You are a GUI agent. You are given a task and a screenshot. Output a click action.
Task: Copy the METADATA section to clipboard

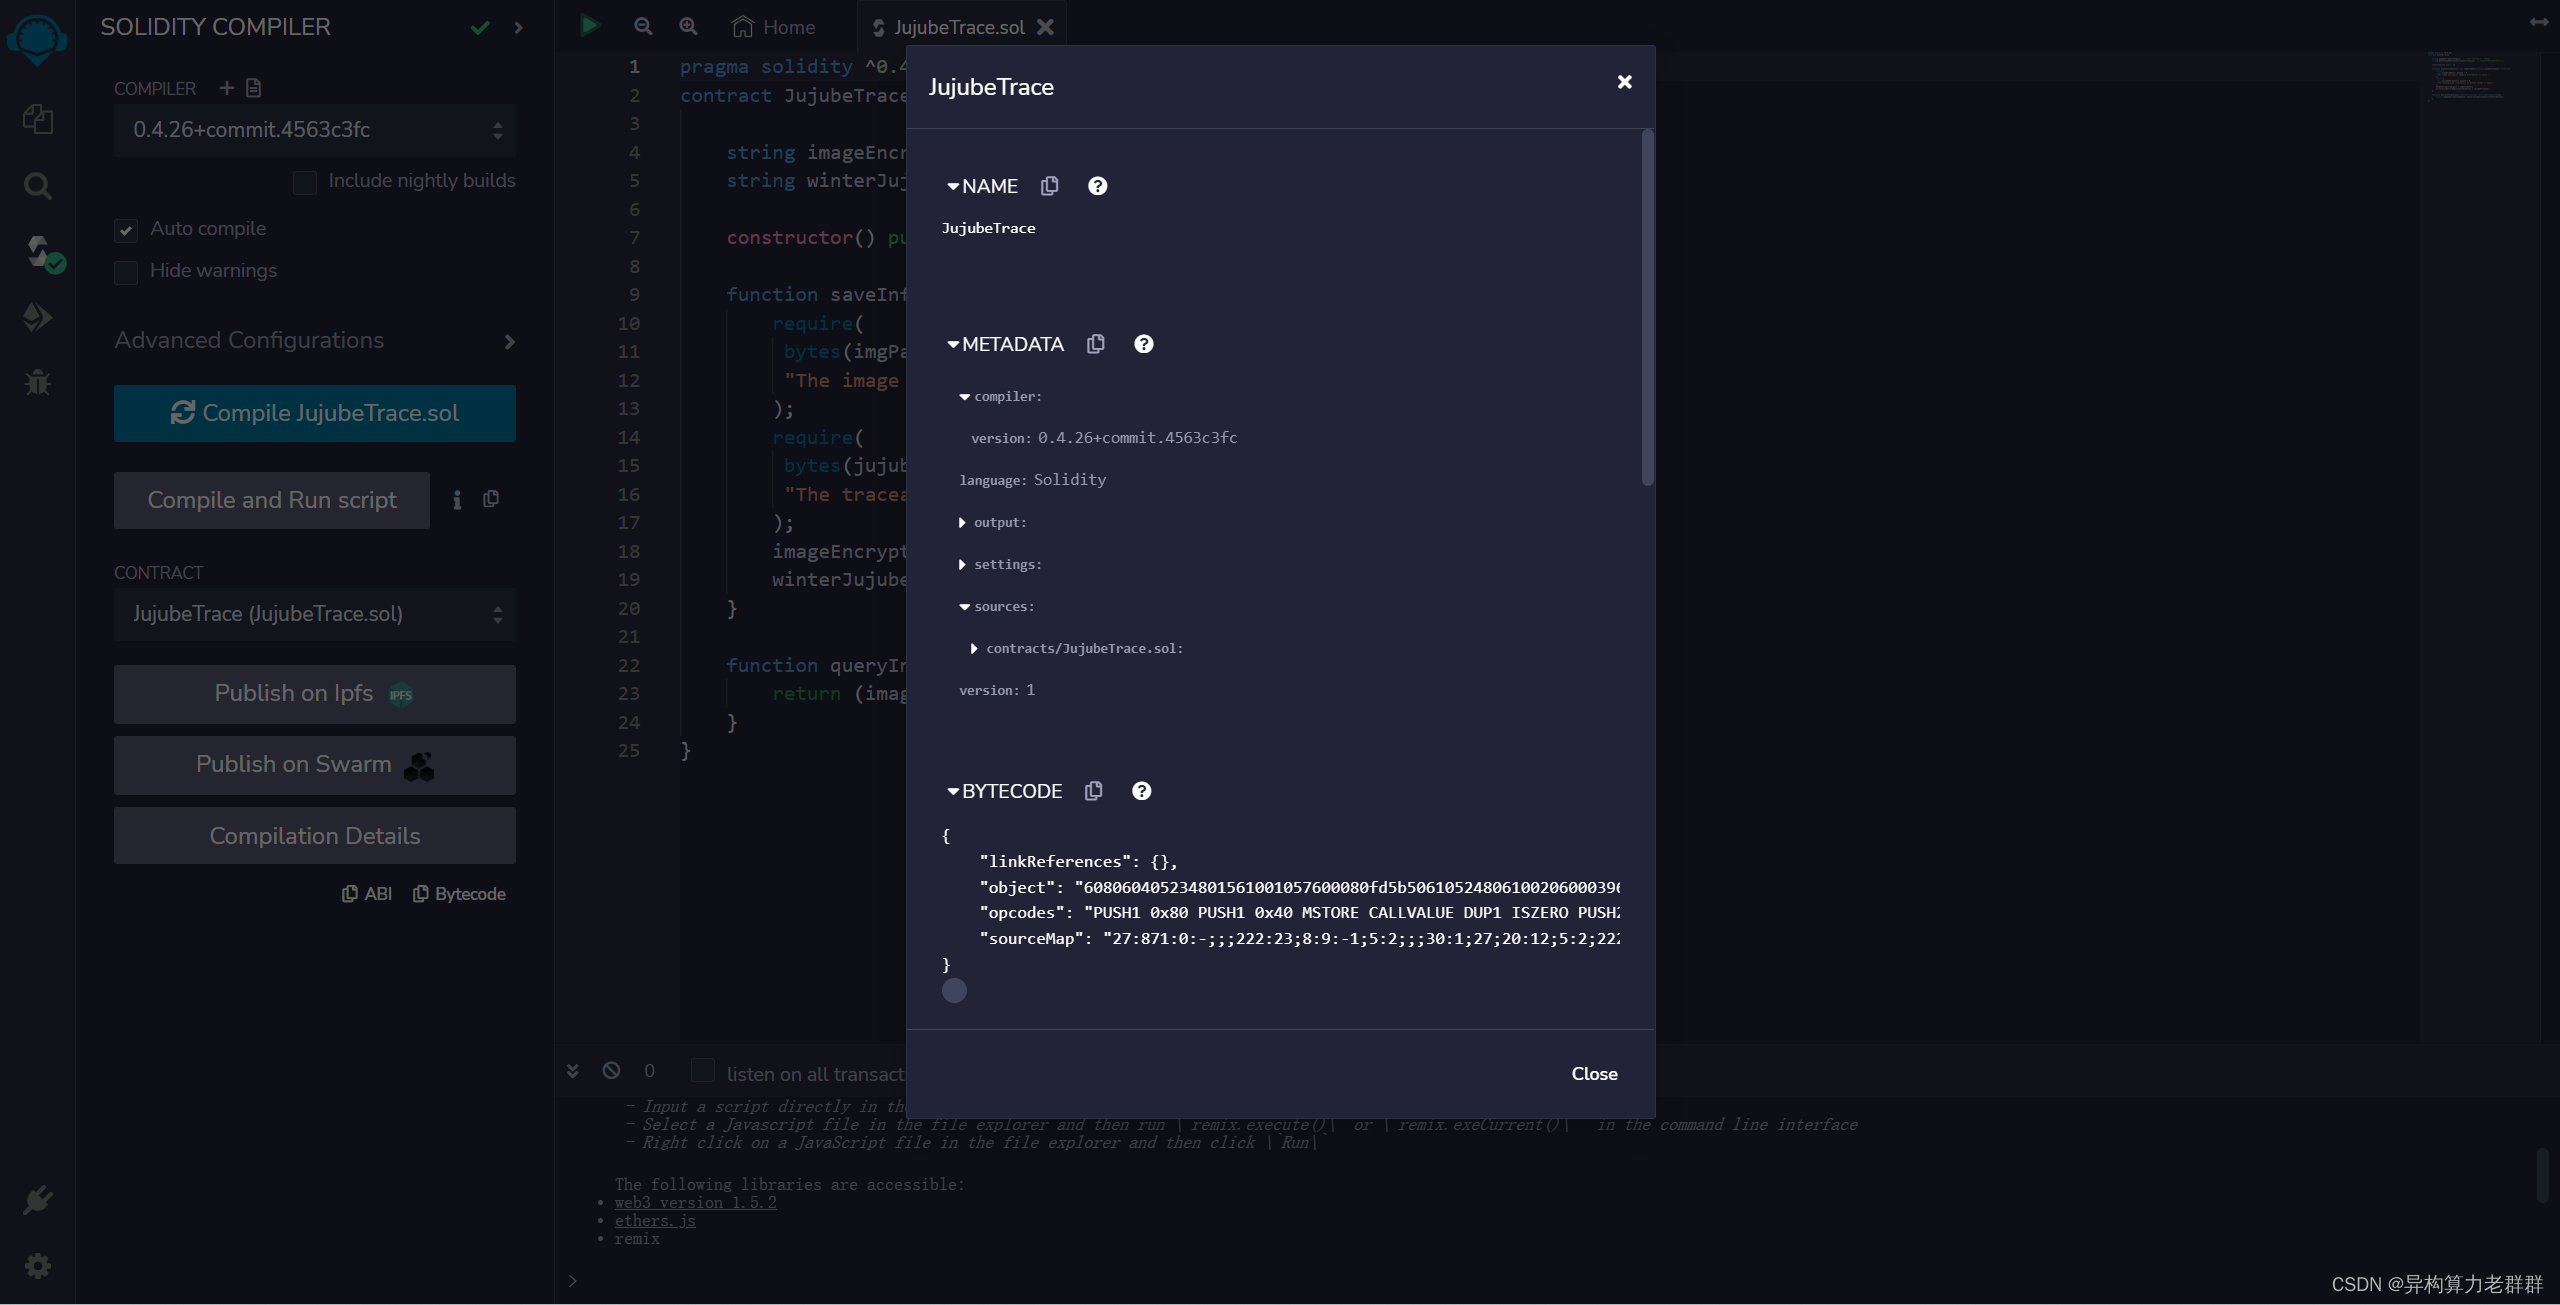1096,344
